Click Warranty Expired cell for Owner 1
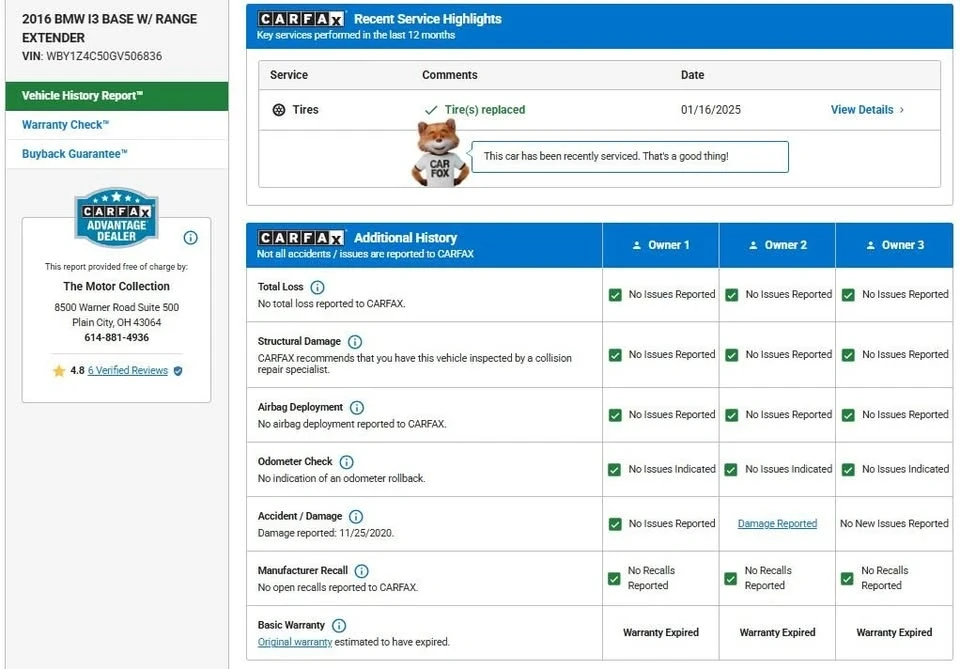The image size is (960, 669). click(x=661, y=633)
